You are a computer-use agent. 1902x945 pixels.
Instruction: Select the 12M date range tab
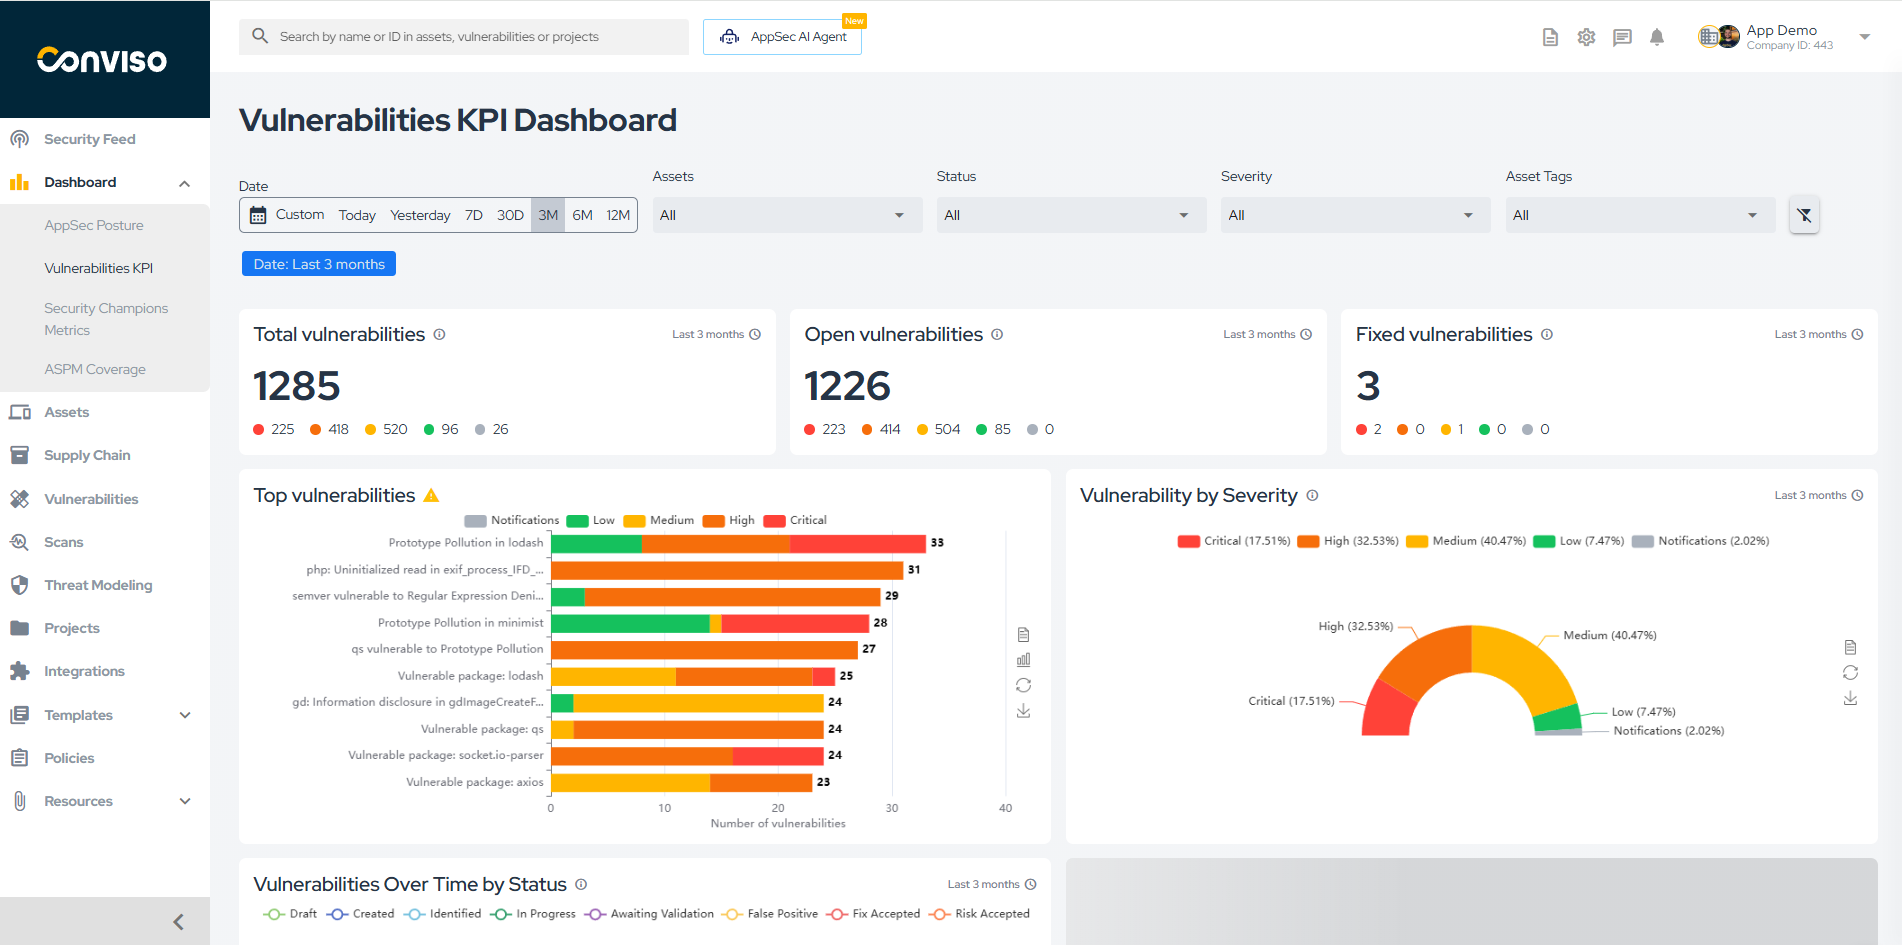point(618,214)
